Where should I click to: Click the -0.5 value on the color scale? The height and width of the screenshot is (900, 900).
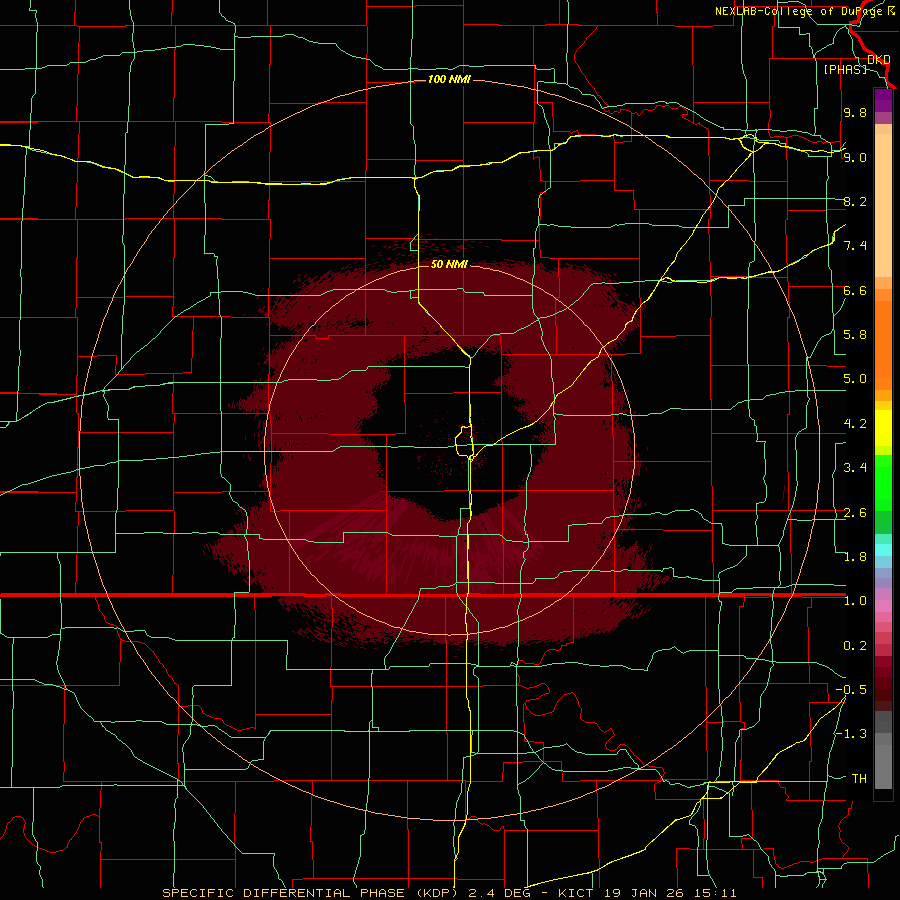click(x=851, y=690)
